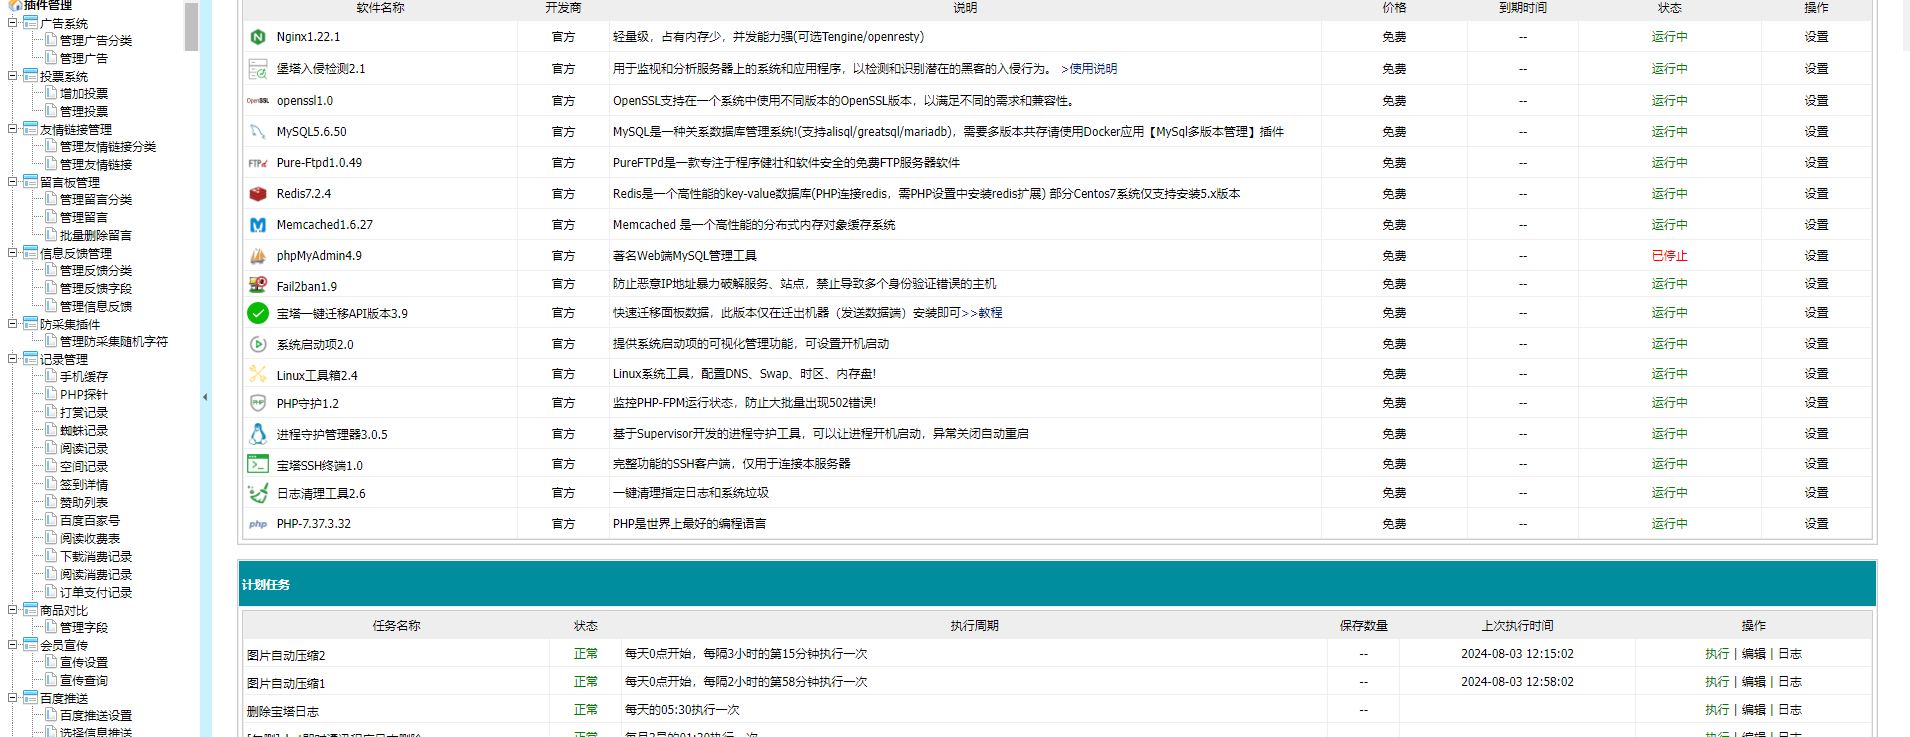The height and width of the screenshot is (737, 1910).
Task: Click the 插件管理 header icon in sidebar
Action: coord(15,5)
